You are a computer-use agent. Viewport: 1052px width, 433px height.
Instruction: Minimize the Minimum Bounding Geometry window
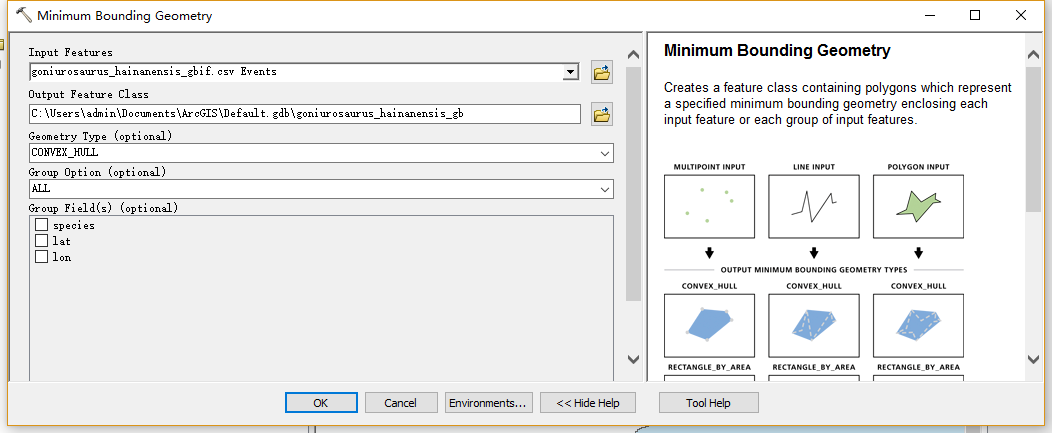pos(930,15)
